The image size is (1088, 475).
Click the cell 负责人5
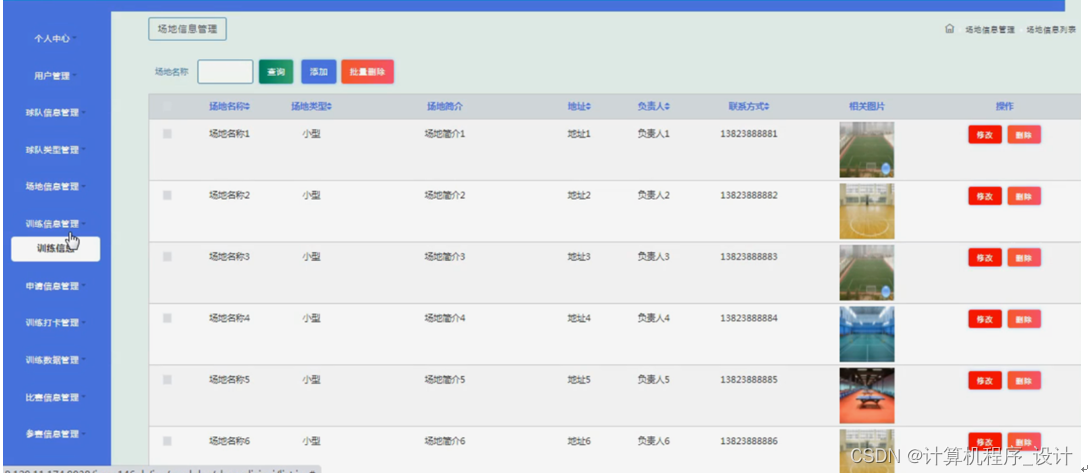653,380
